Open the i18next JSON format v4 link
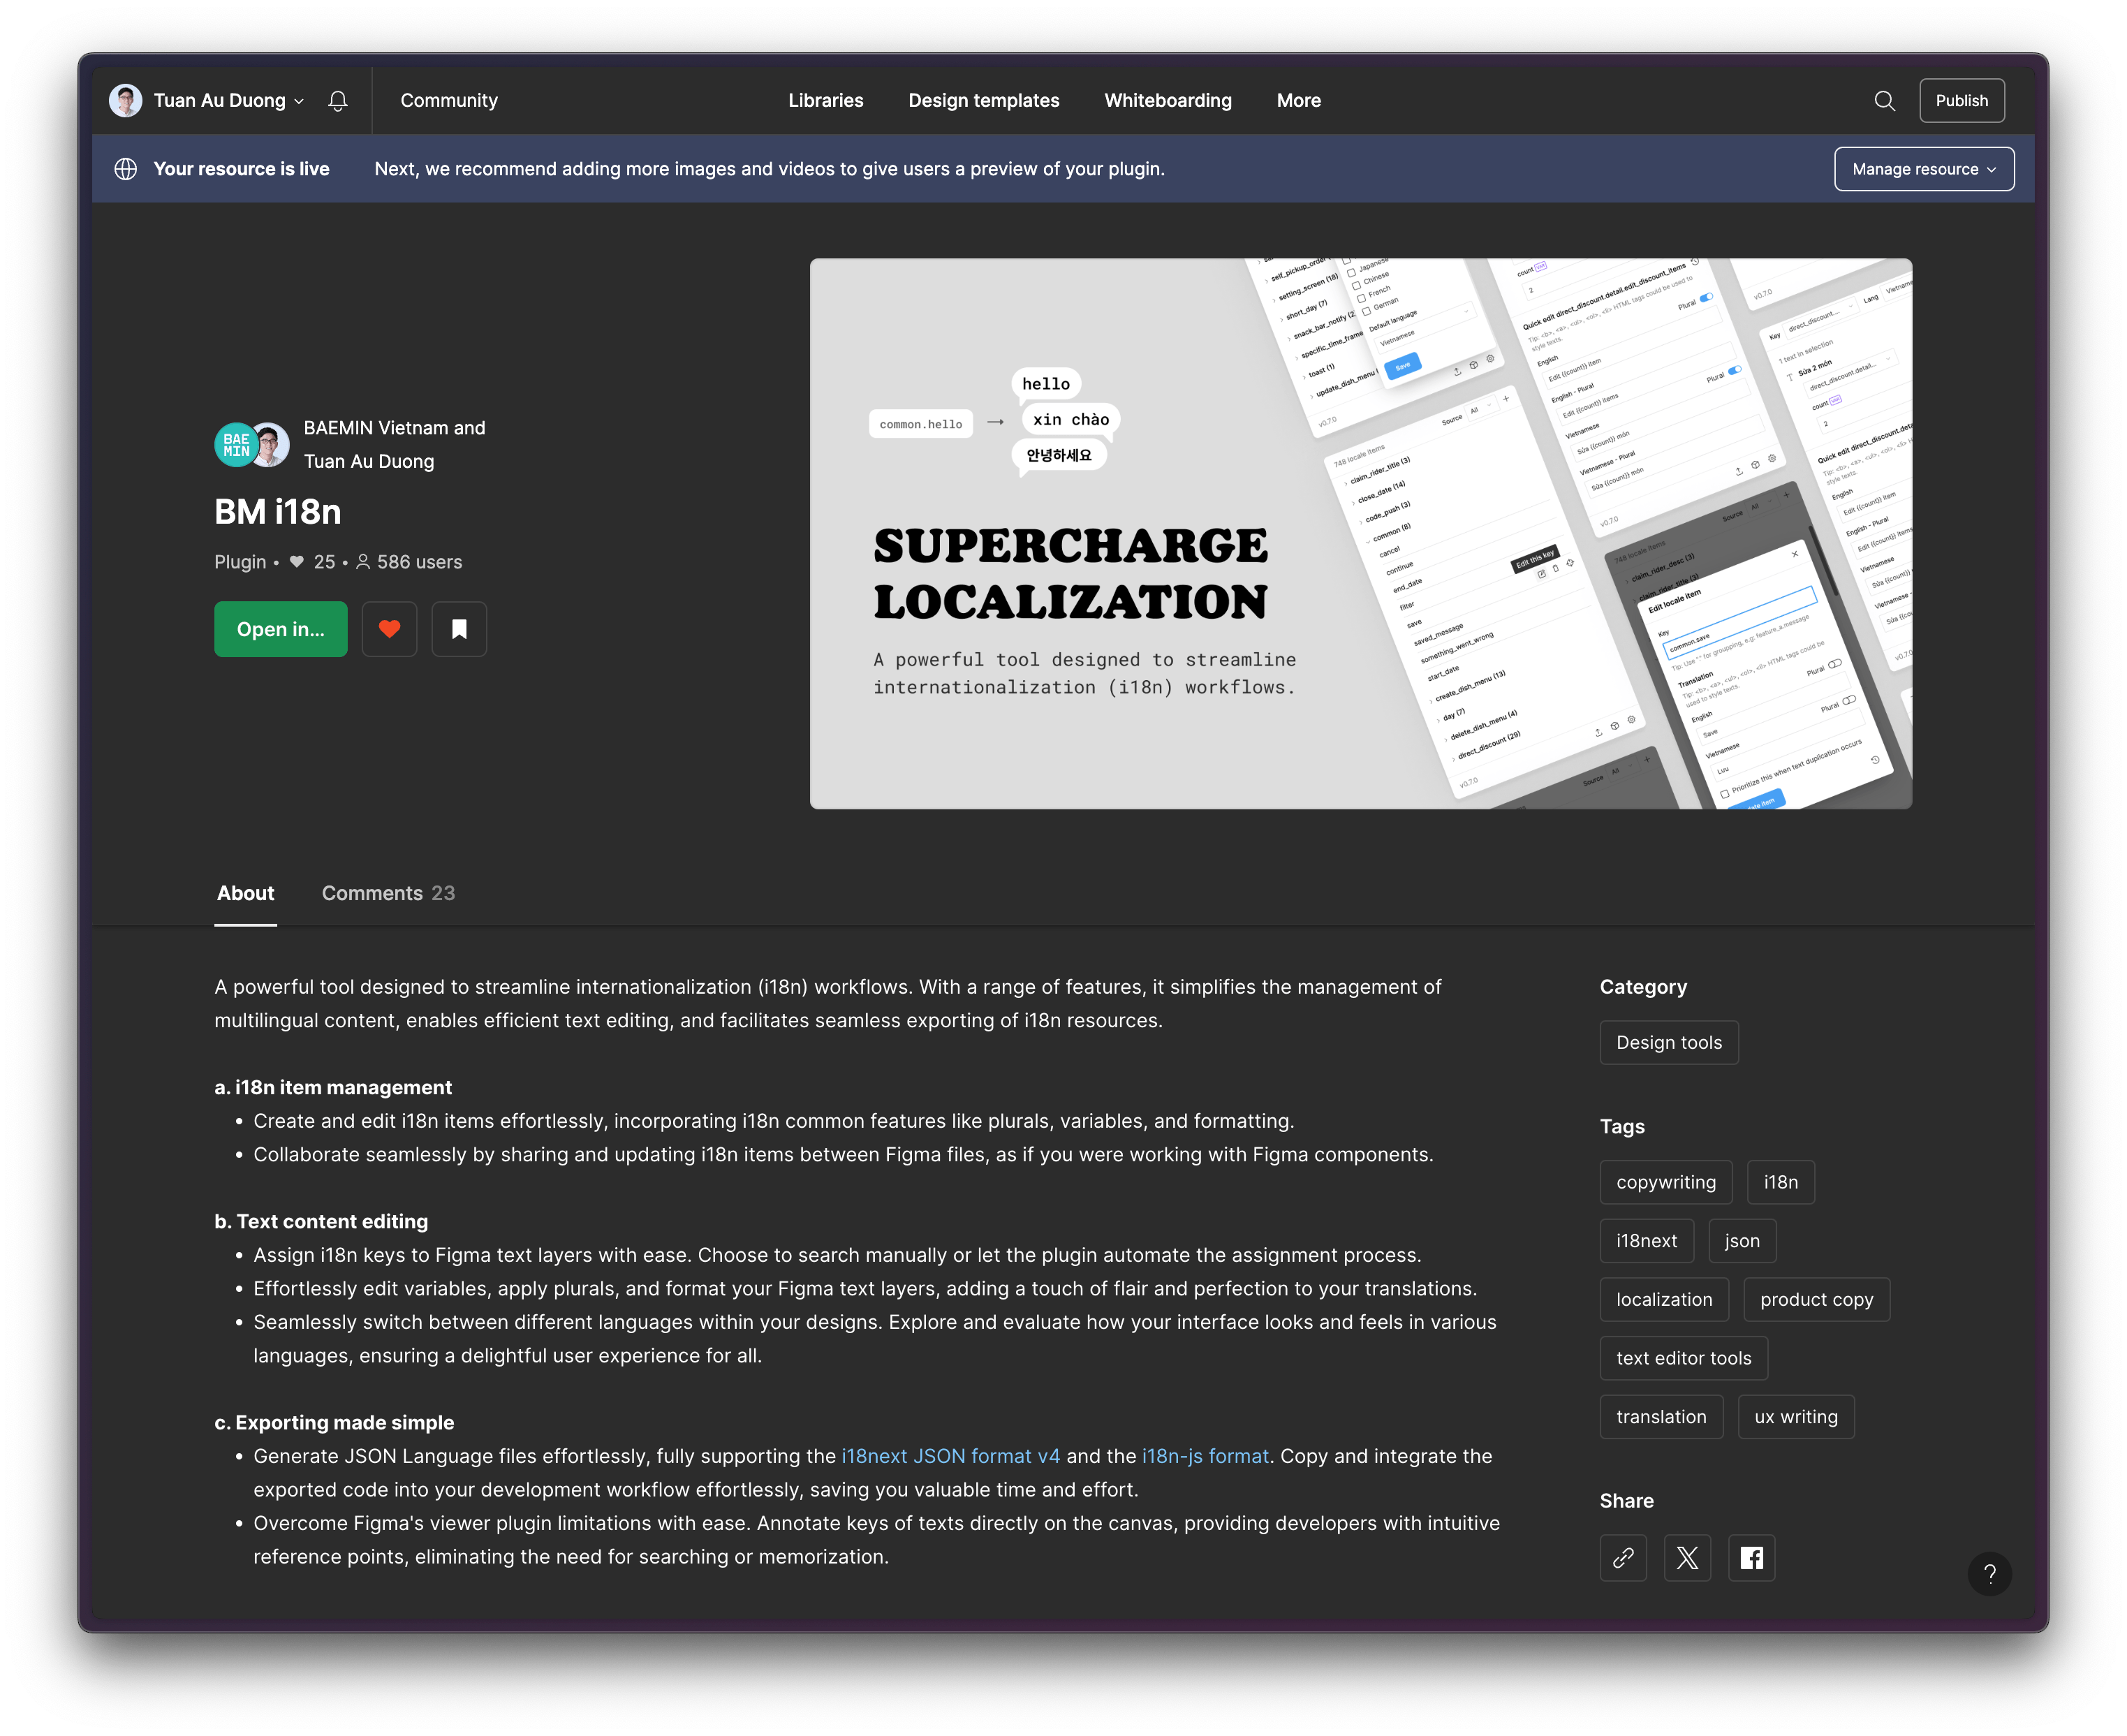This screenshot has width=2127, height=1736. [x=950, y=1456]
